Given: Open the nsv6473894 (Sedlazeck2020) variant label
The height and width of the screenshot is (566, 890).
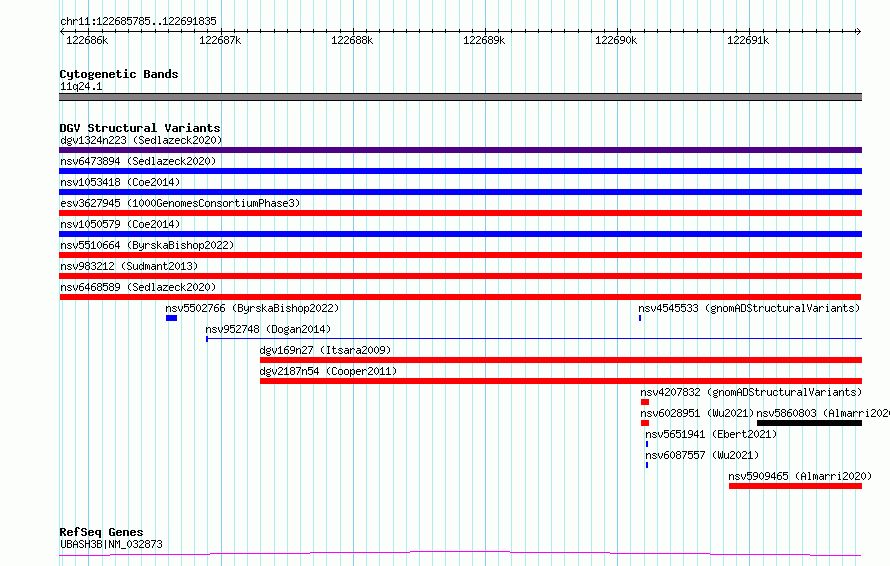Looking at the screenshot, I should (x=138, y=161).
